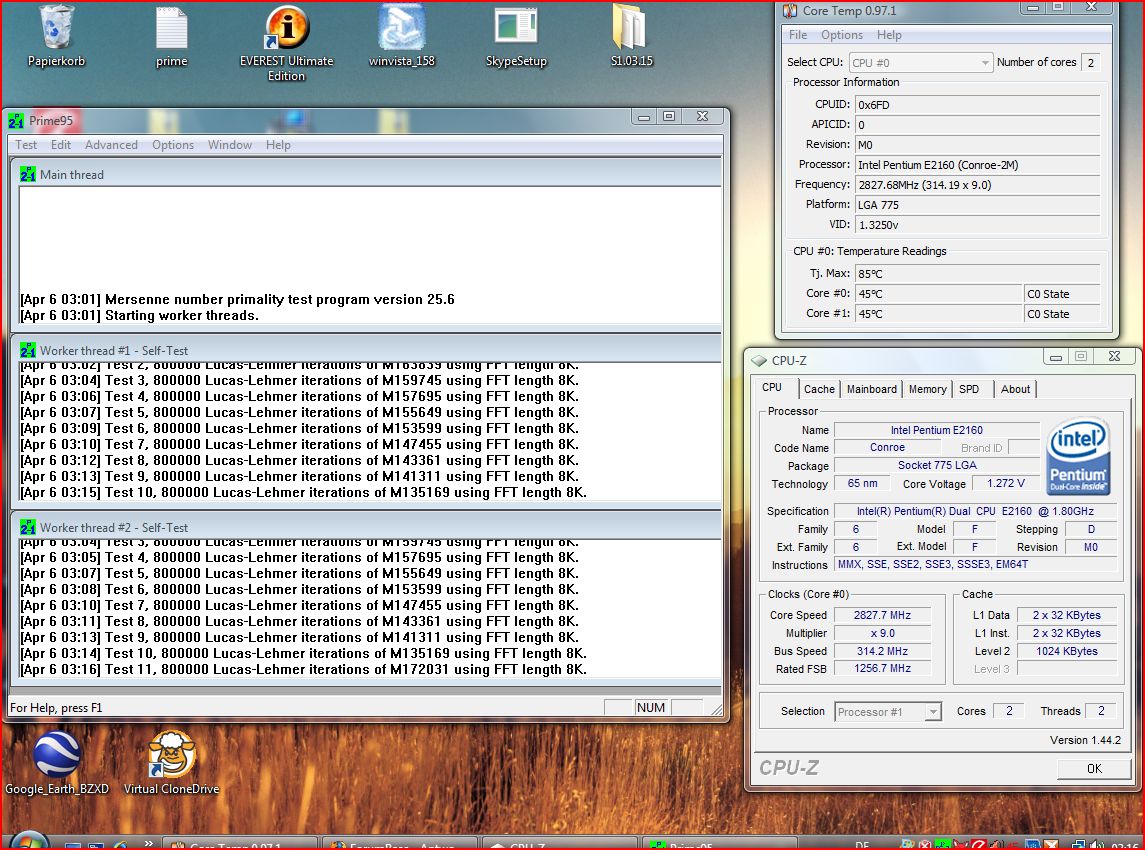1145x850 pixels.
Task: Click the 'Starting worker threads.' log line
Action: click(x=139, y=315)
